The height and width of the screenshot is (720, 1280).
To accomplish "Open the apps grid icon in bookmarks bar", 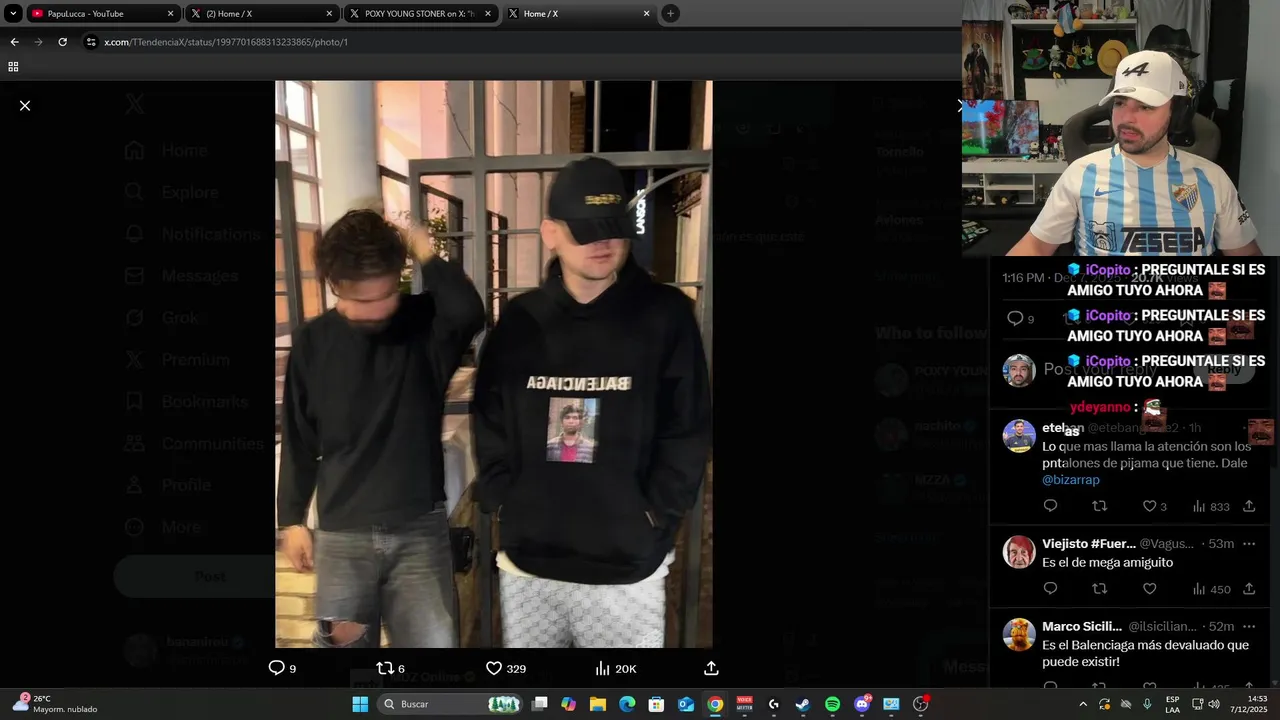I will 13,67.
